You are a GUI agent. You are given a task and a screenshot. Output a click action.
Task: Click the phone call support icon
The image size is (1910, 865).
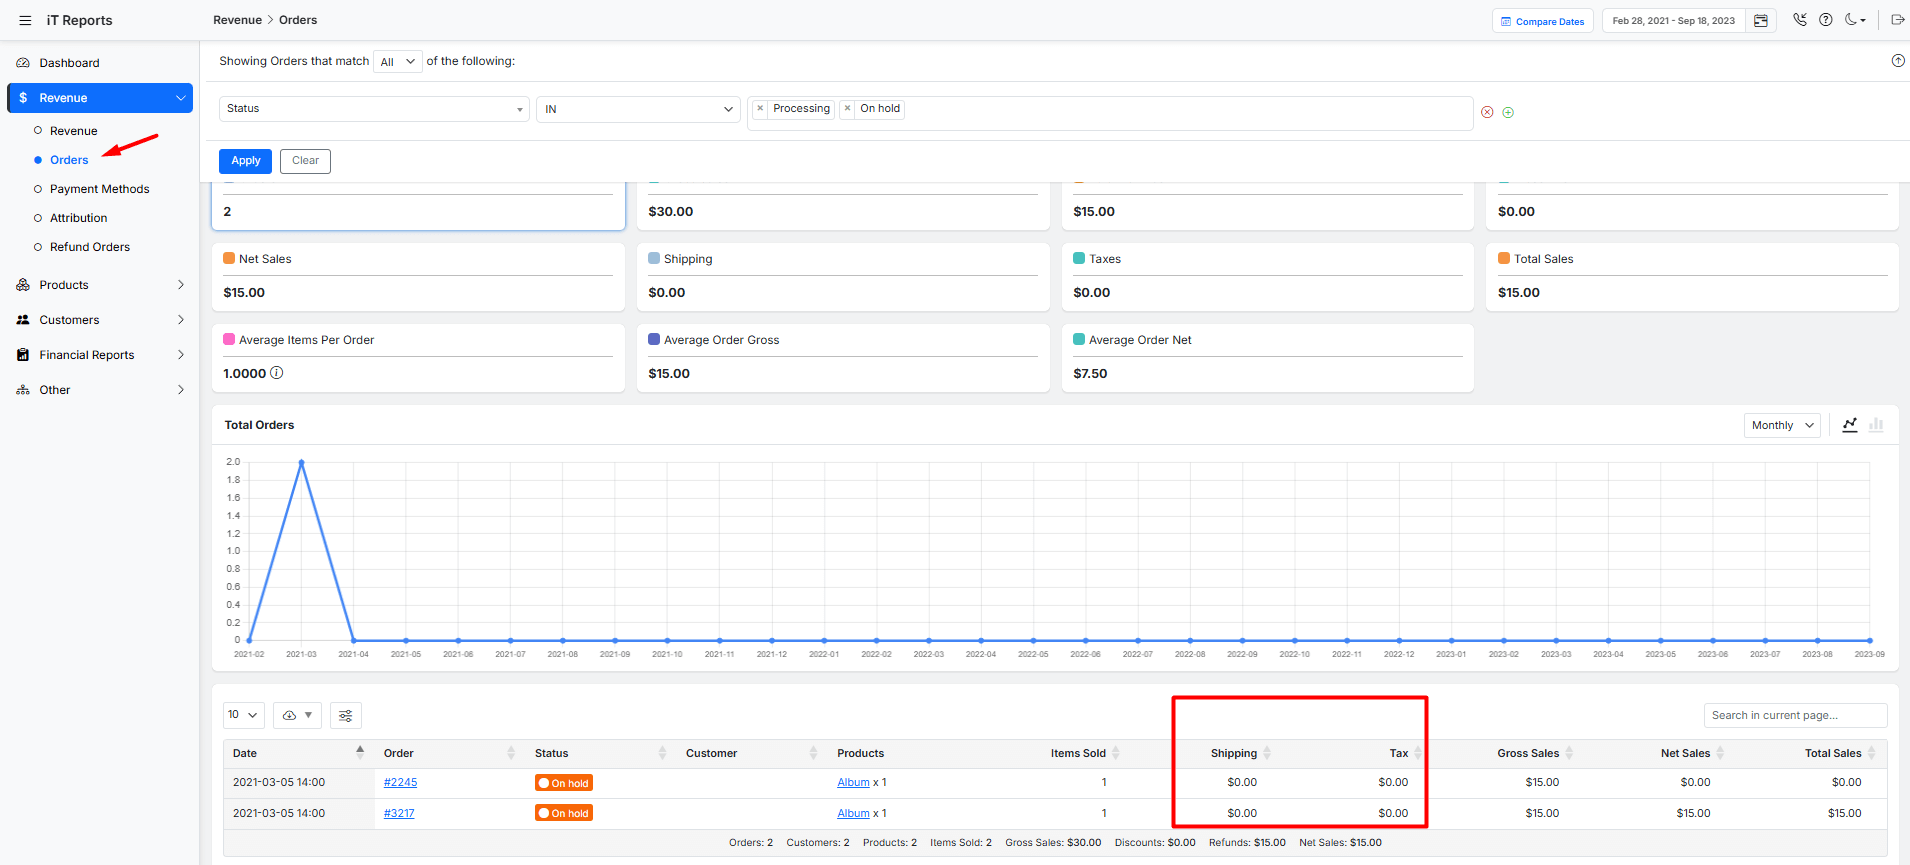click(x=1800, y=20)
